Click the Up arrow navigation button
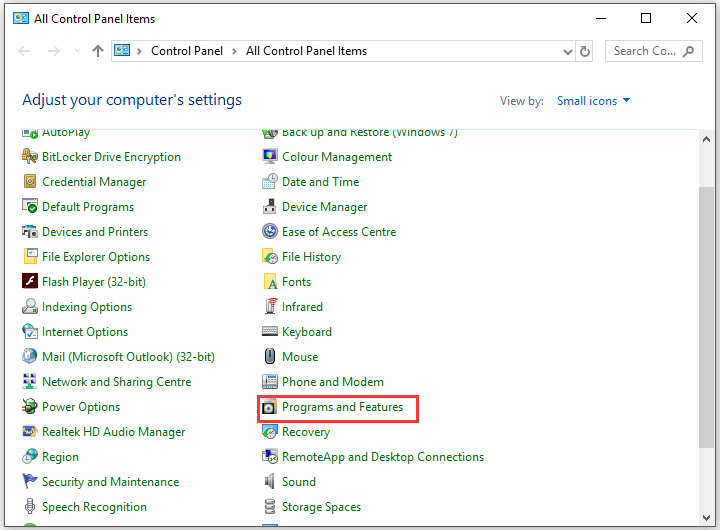720x530 pixels. (98, 51)
